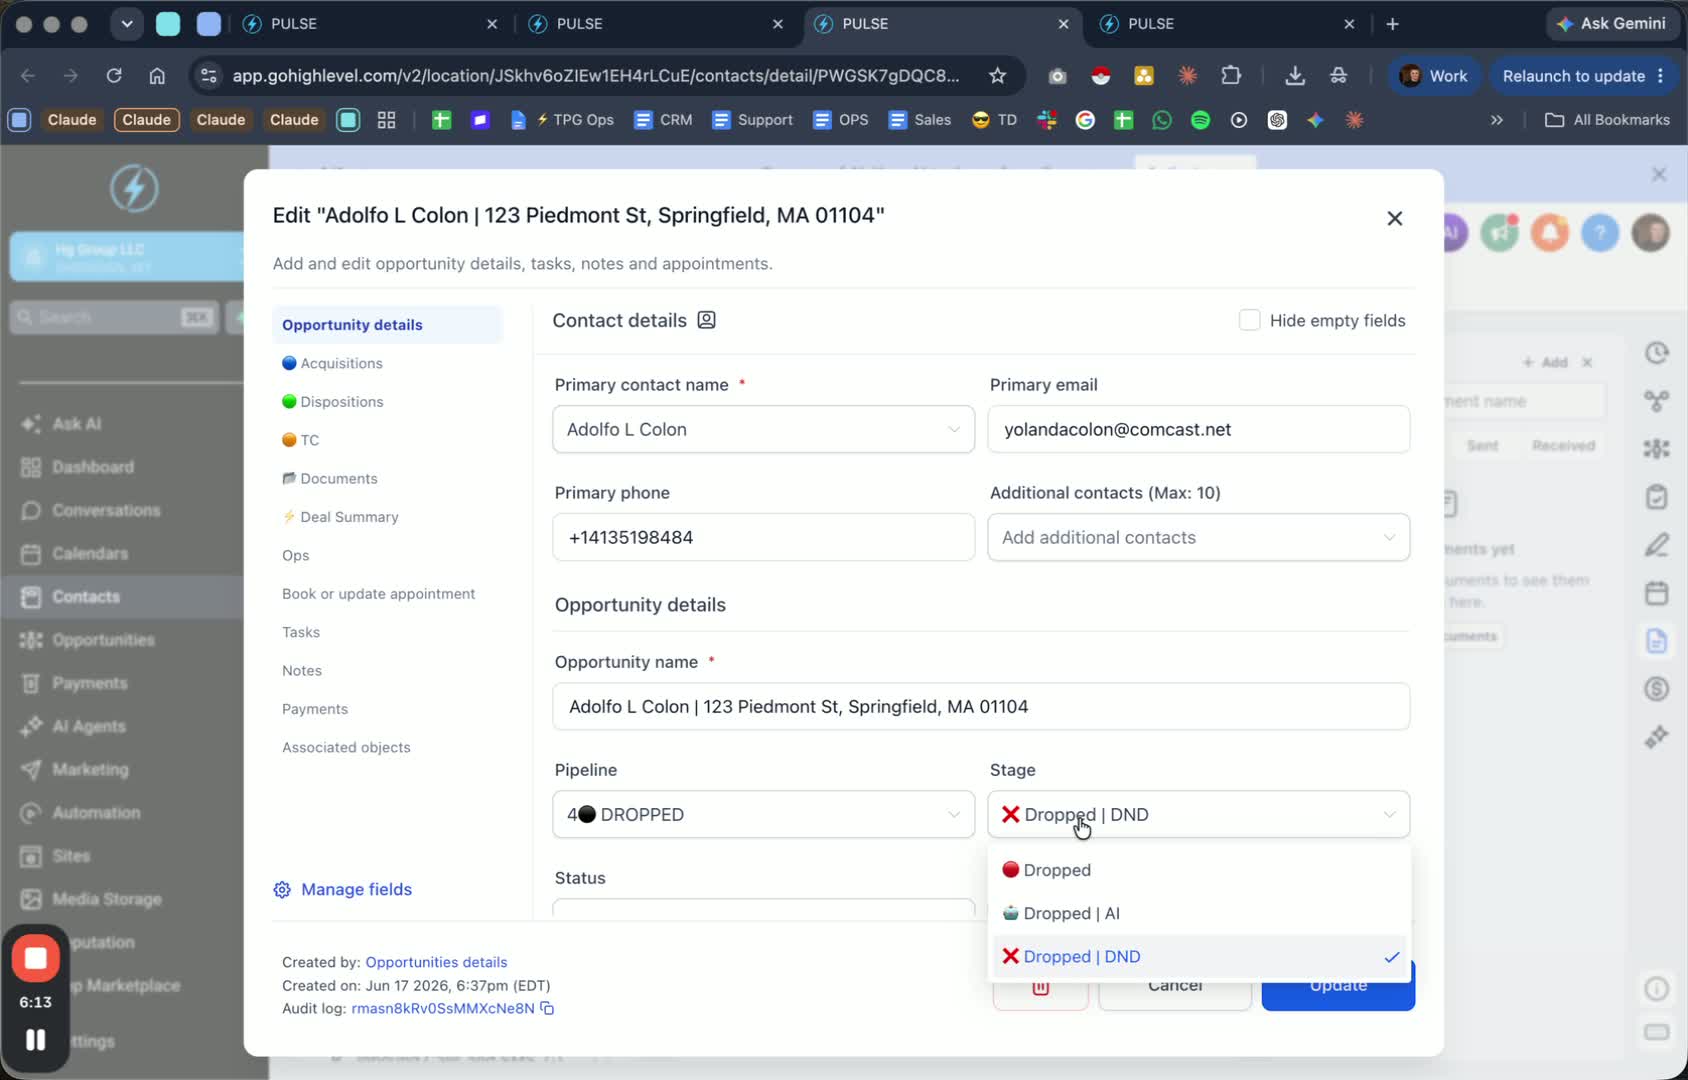Stop the screen recording with red button

pos(36,958)
